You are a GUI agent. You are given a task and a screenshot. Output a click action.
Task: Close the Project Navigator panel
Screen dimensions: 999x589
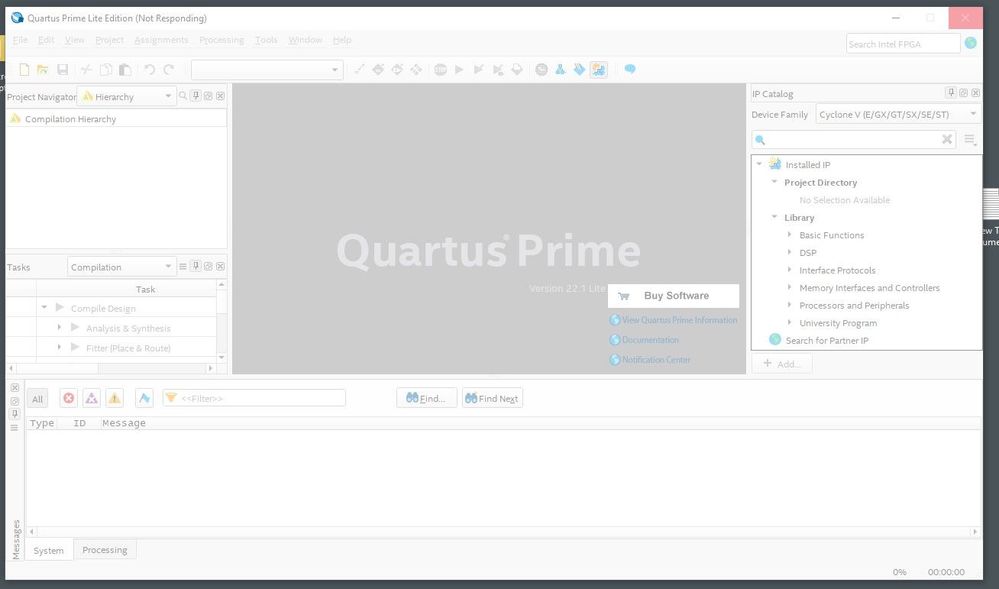point(220,96)
